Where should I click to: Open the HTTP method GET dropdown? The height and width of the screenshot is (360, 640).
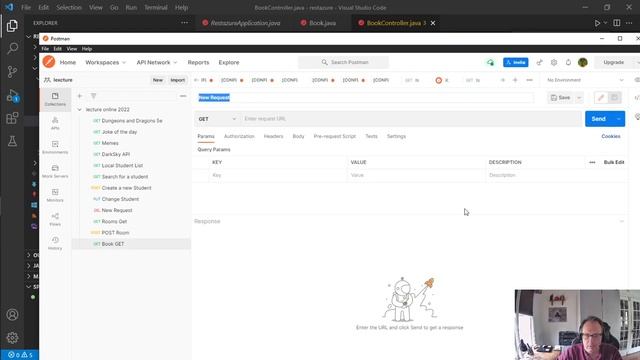[217, 119]
